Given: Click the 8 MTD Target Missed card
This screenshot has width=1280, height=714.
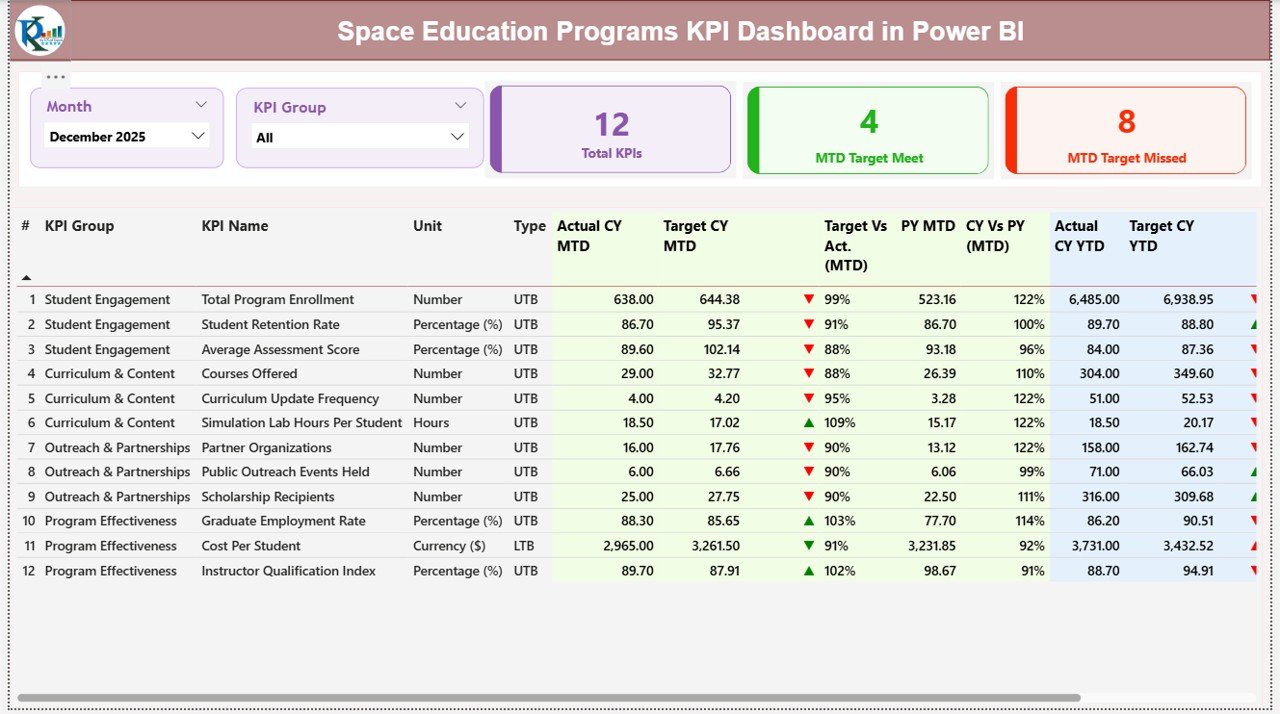Looking at the screenshot, I should (1126, 130).
